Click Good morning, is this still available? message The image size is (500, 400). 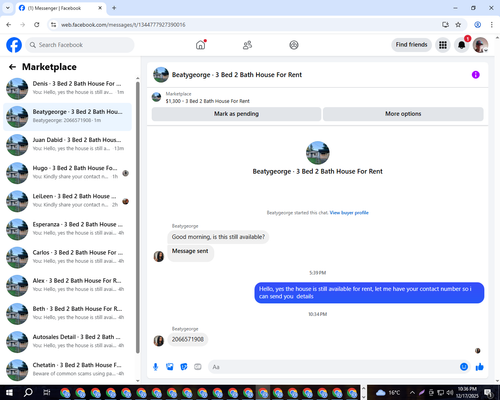pyautogui.click(x=218, y=237)
